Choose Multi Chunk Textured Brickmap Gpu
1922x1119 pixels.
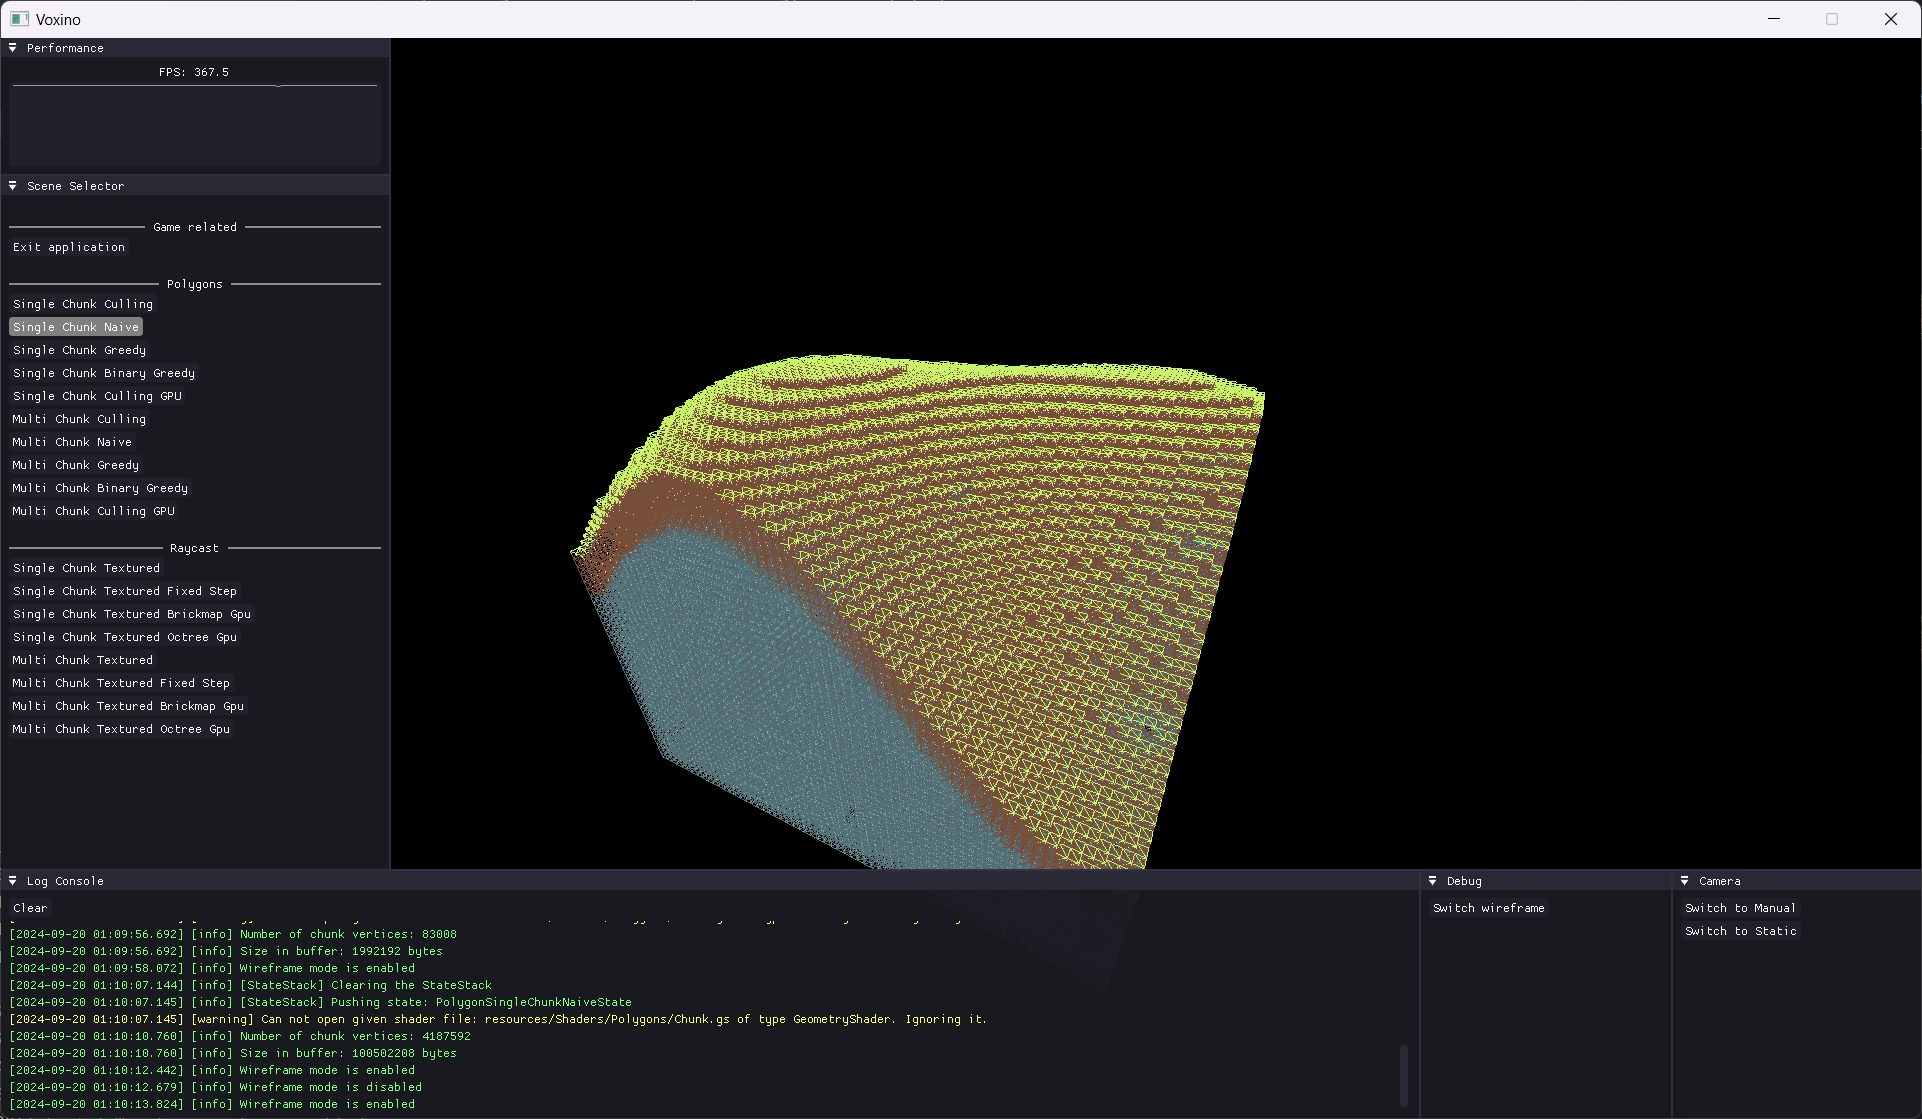(x=128, y=706)
